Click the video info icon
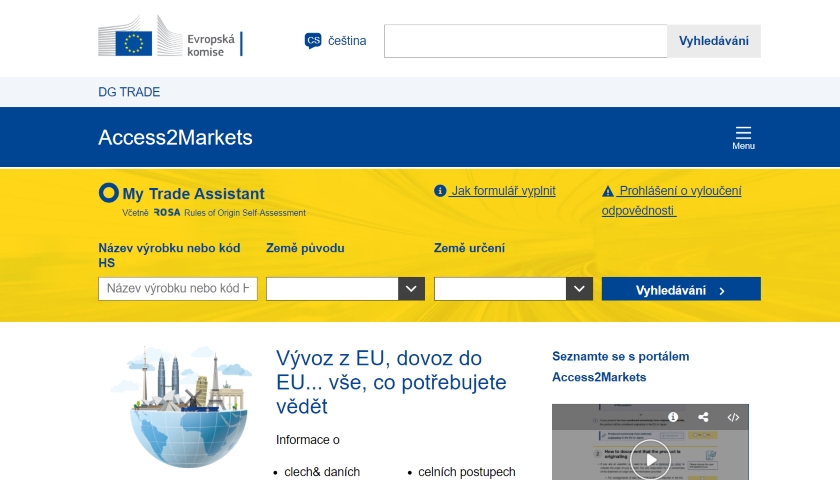840x480 pixels. (x=673, y=417)
